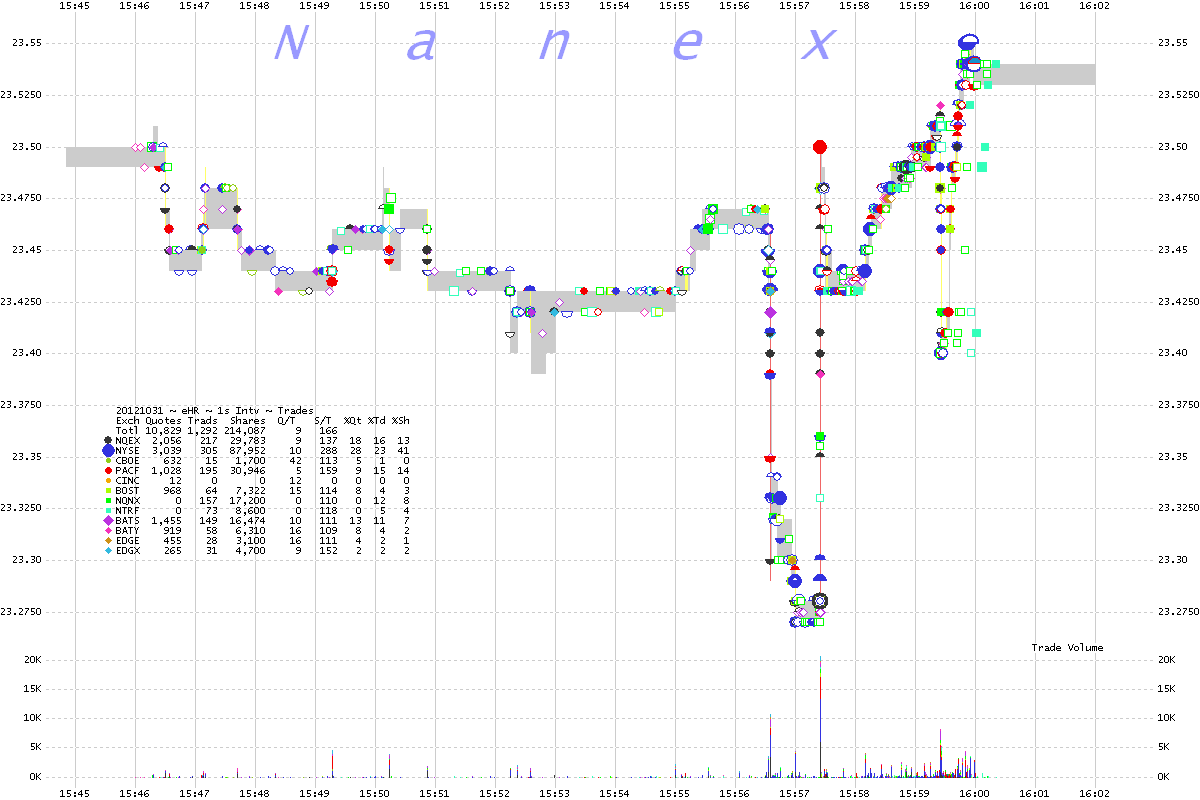Click the total shares value 214,087

coord(245,430)
